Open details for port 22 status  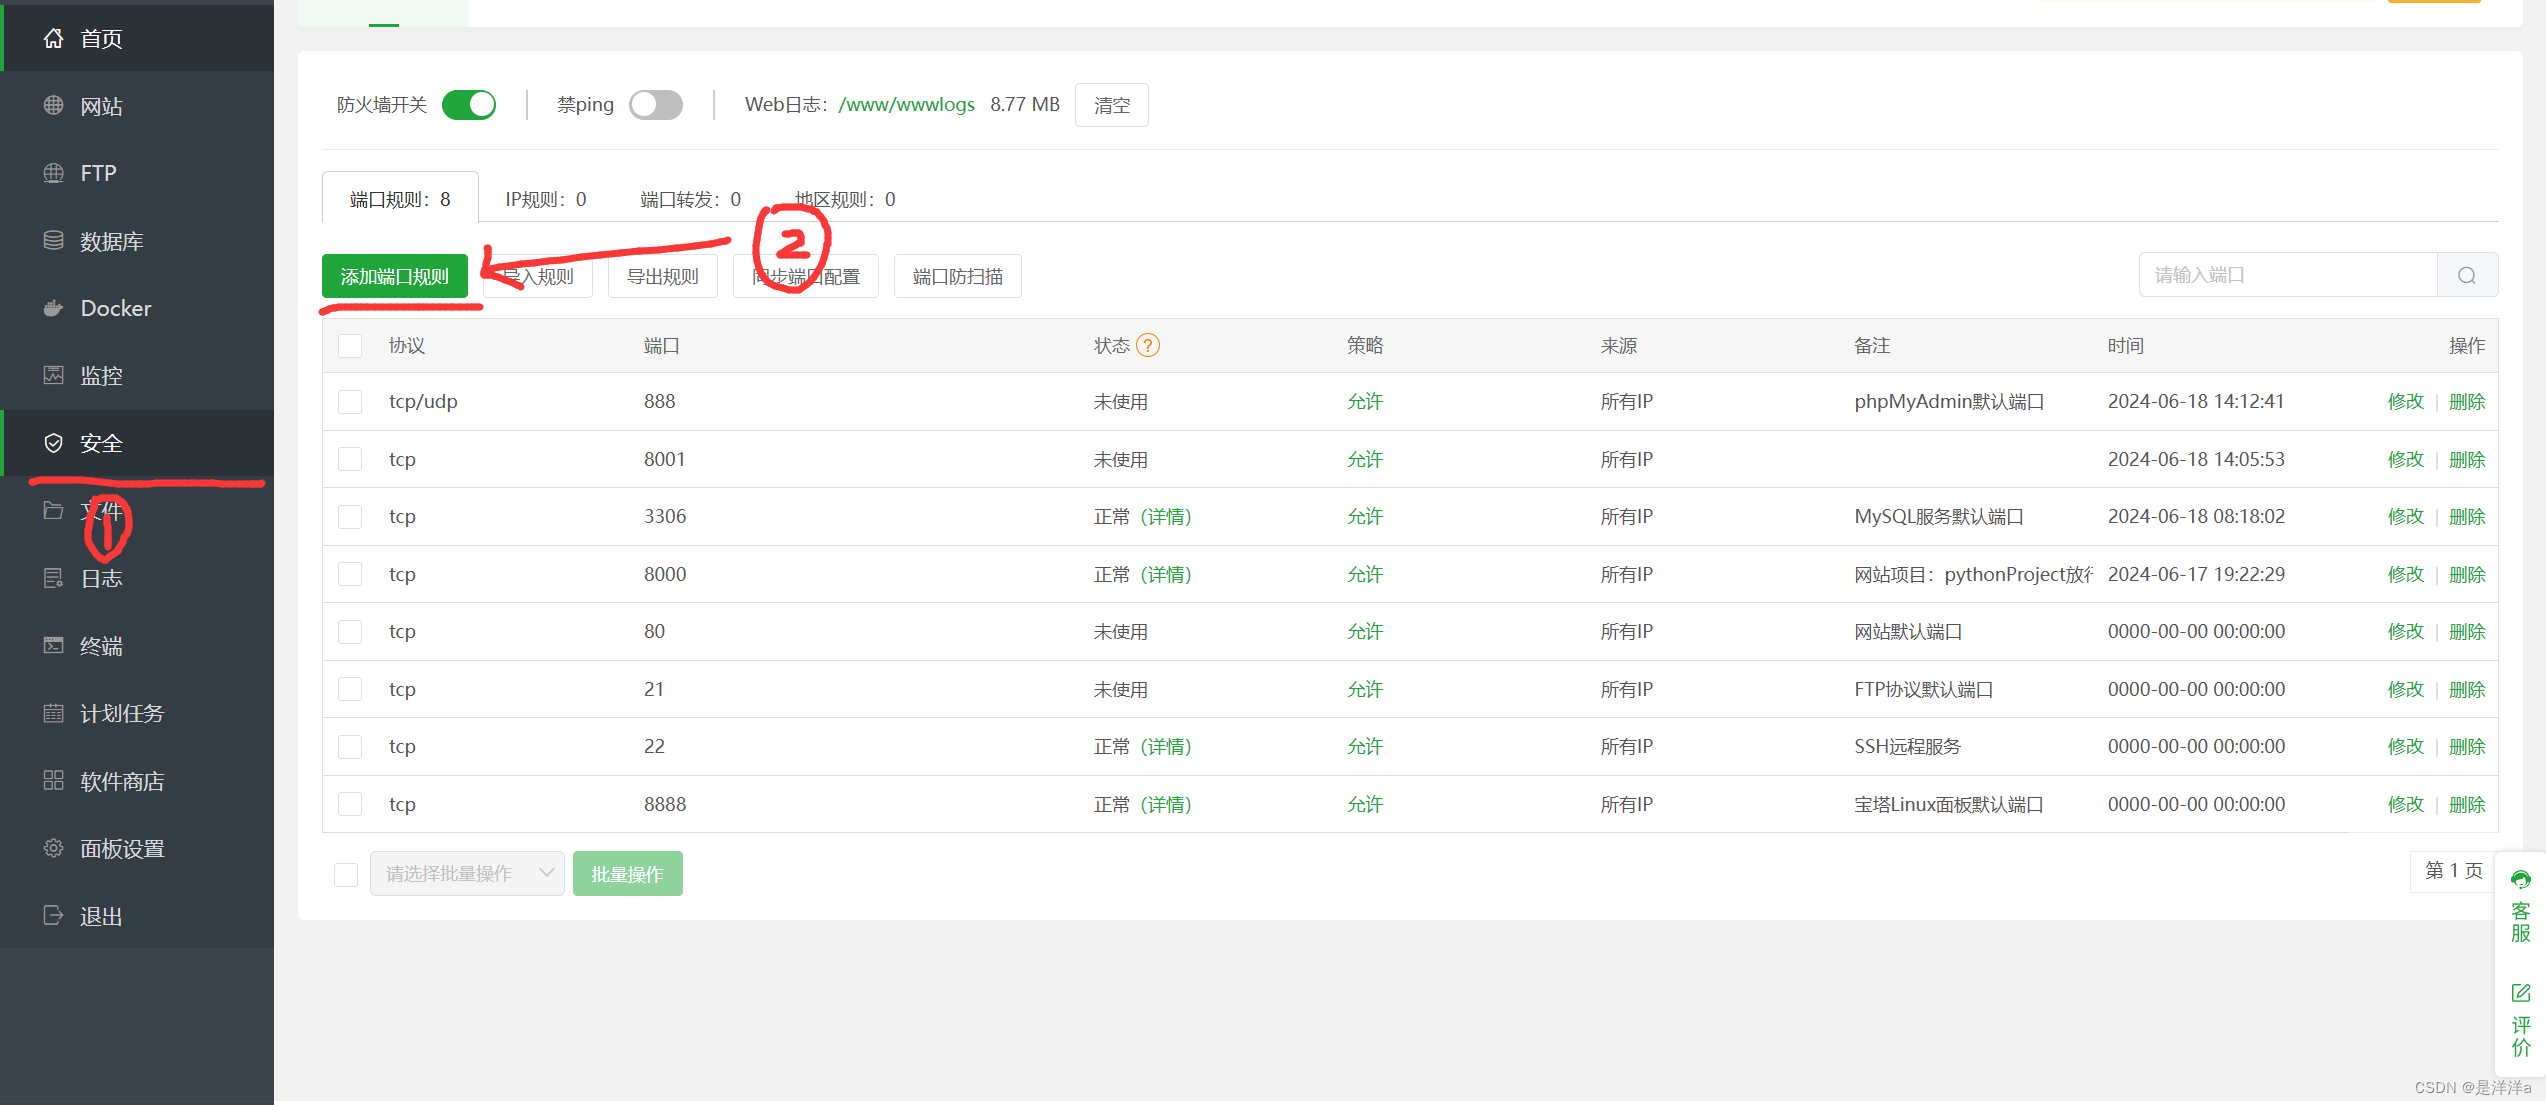point(1166,747)
